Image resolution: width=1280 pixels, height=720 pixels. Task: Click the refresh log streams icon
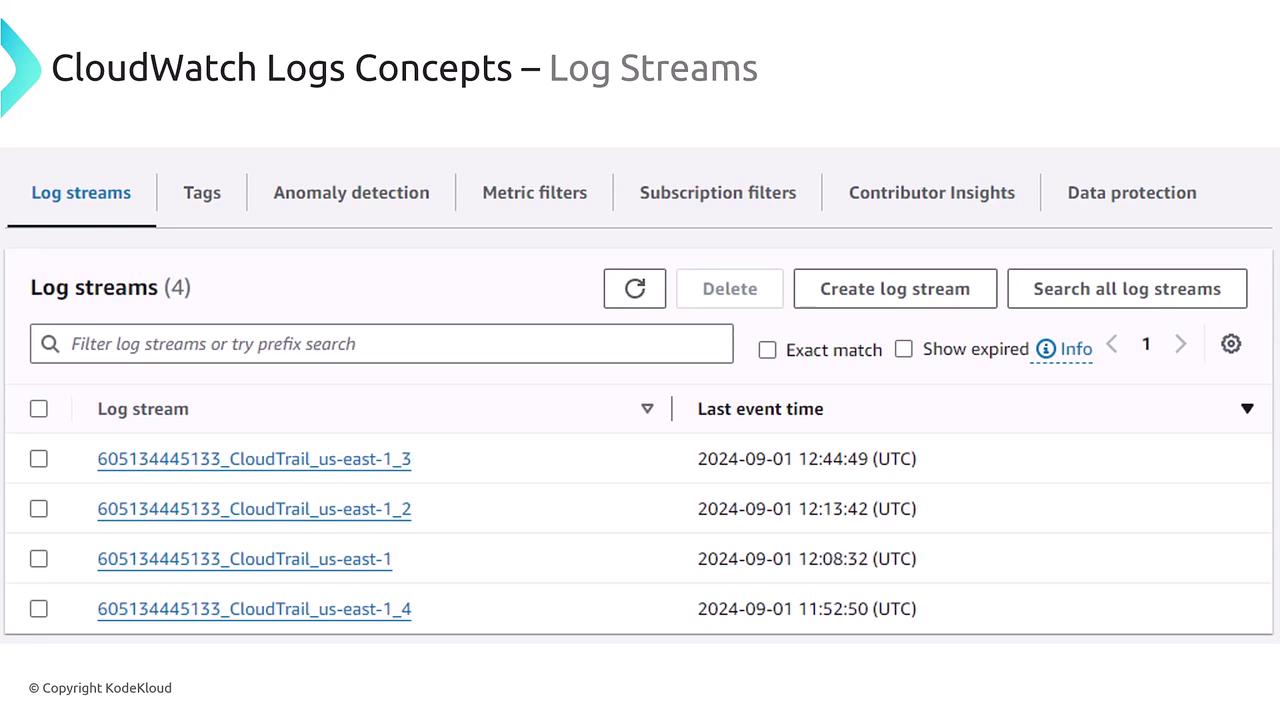click(x=634, y=289)
